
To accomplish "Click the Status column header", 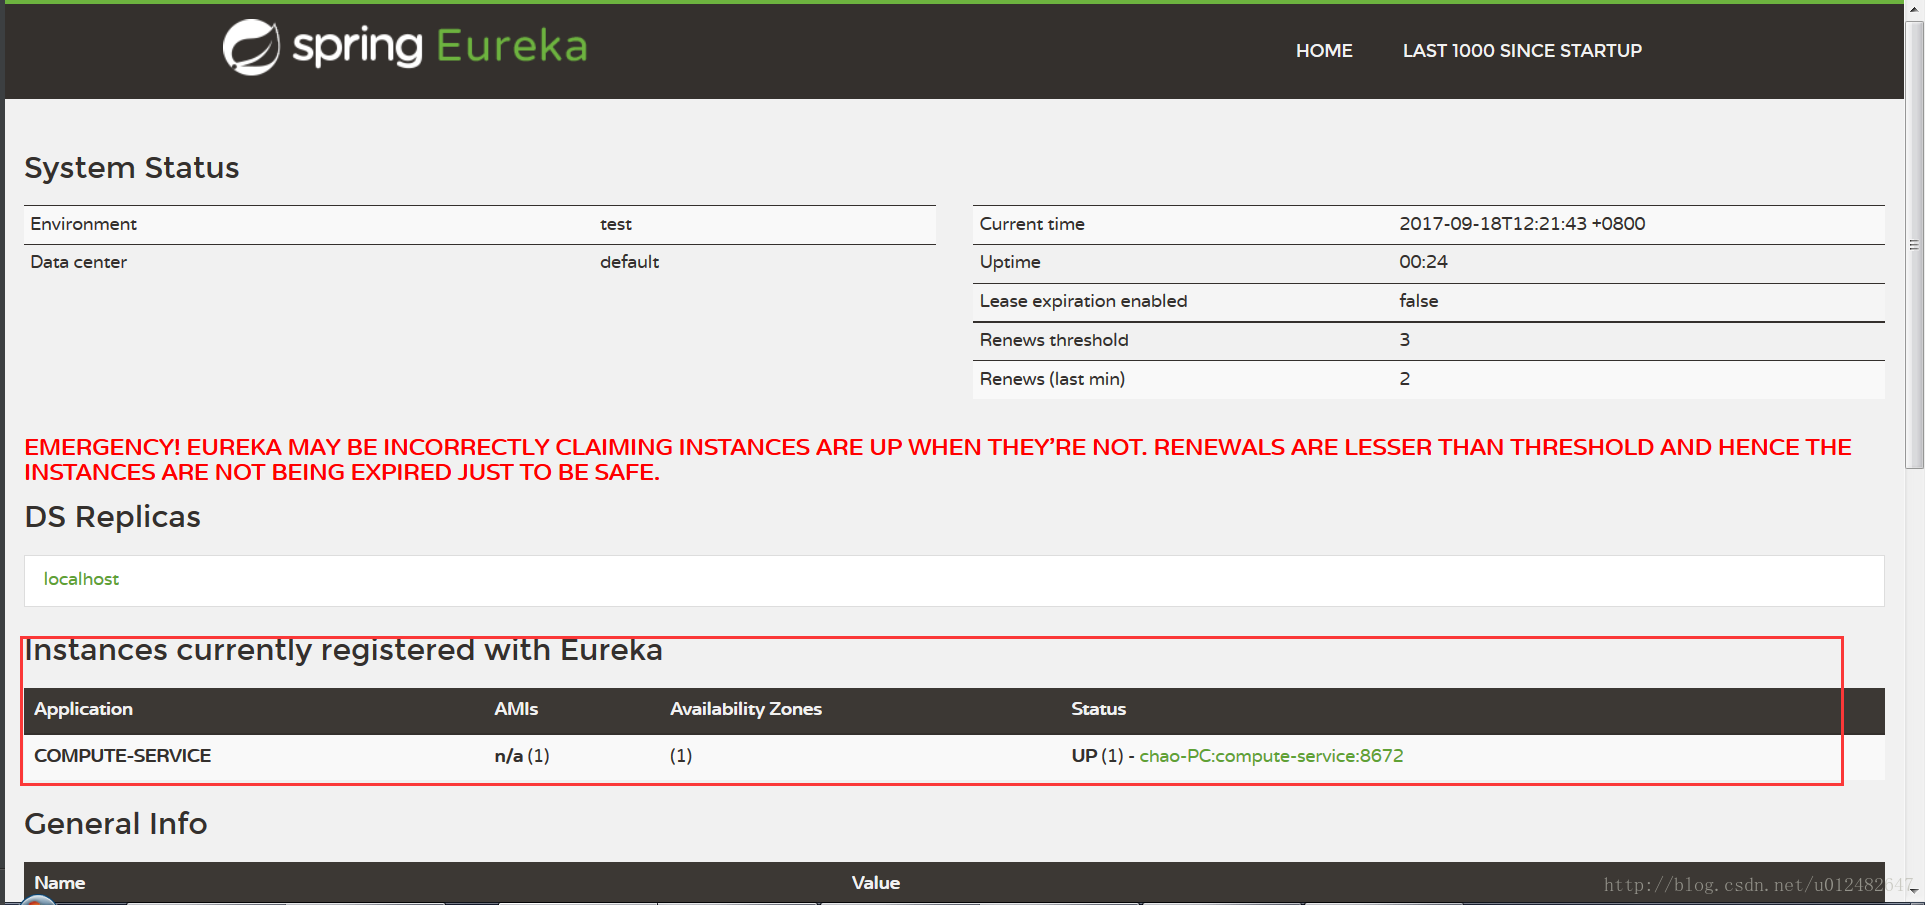I will point(1098,709).
